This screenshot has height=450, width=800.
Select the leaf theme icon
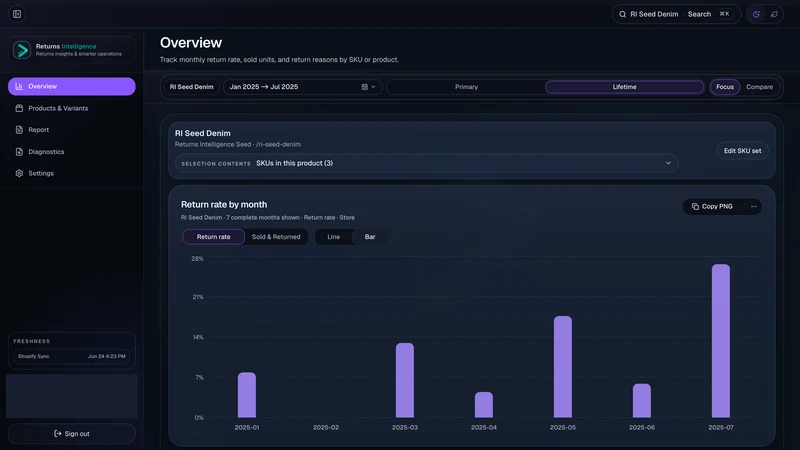[x=774, y=14]
